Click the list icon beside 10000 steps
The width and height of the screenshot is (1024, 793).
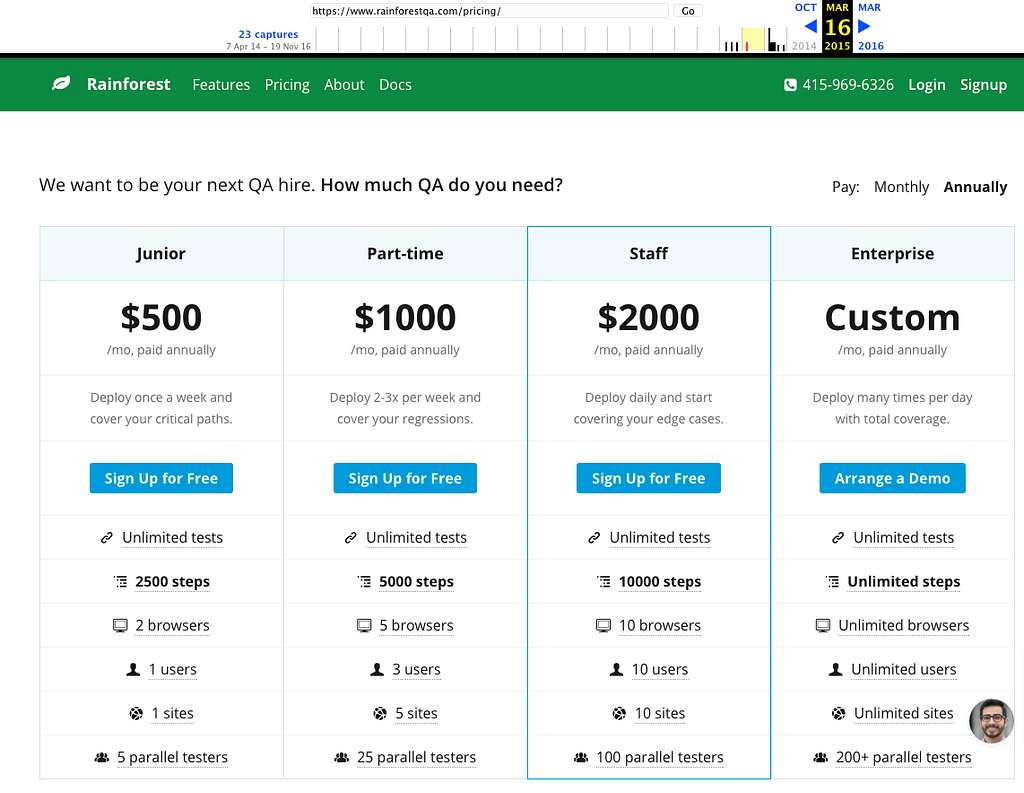click(x=604, y=581)
